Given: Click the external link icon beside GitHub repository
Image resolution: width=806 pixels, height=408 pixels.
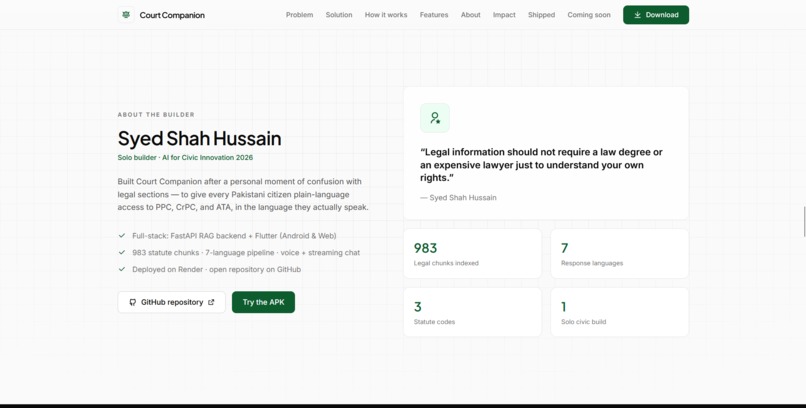Looking at the screenshot, I should point(211,302).
